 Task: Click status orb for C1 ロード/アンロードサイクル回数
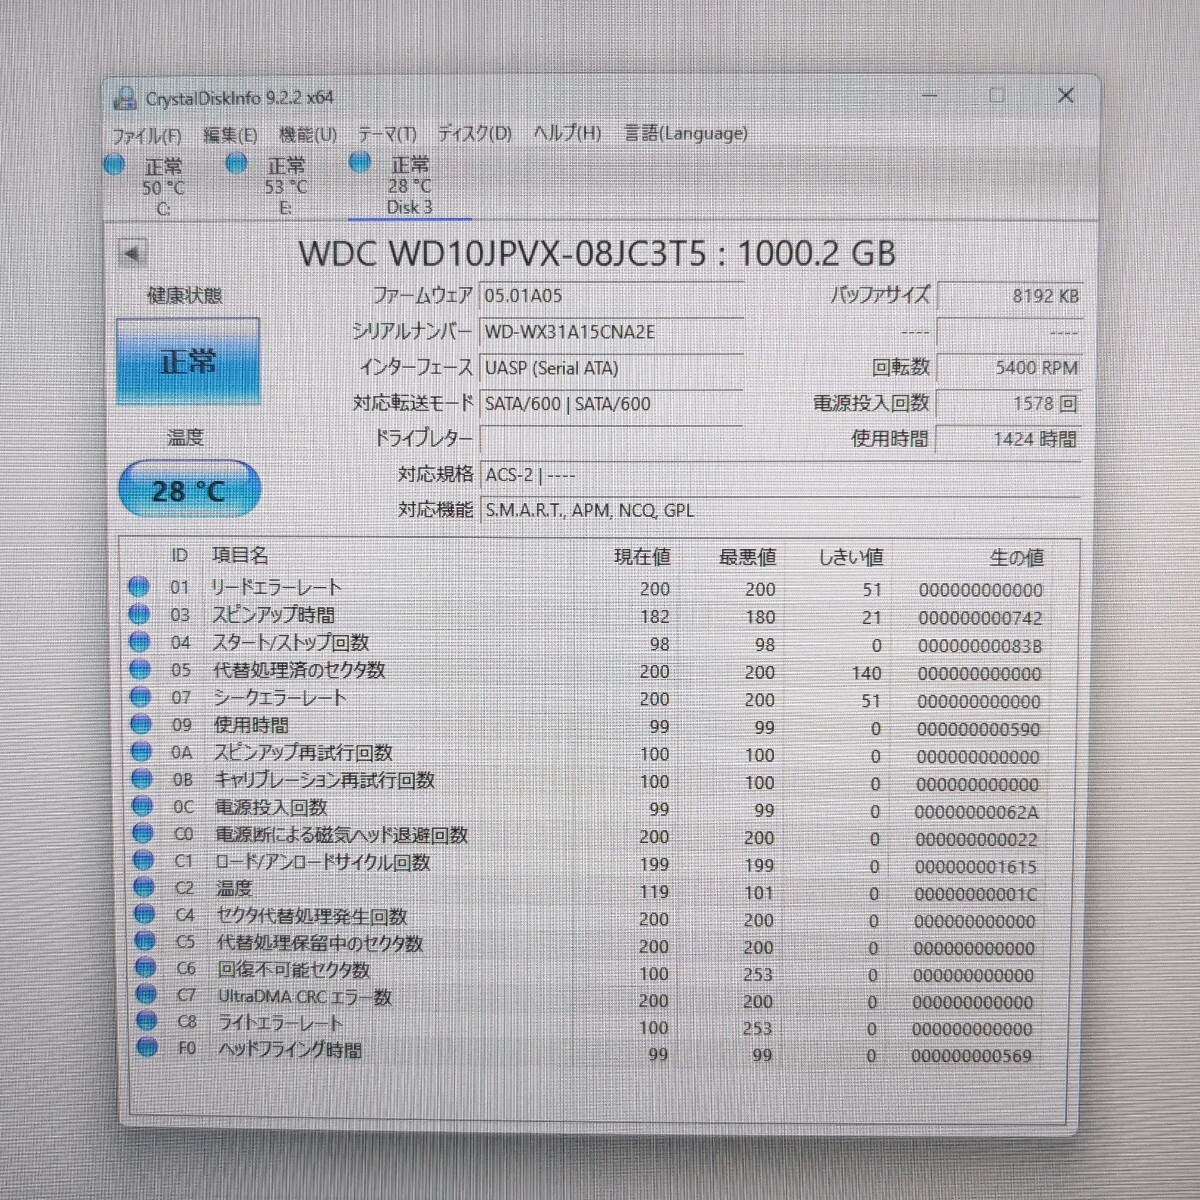coord(144,860)
